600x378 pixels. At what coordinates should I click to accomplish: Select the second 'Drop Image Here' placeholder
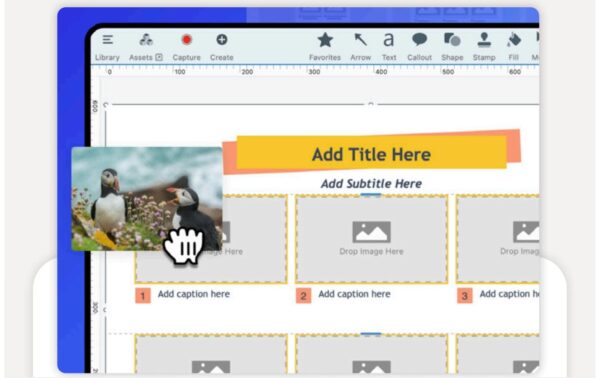click(371, 239)
